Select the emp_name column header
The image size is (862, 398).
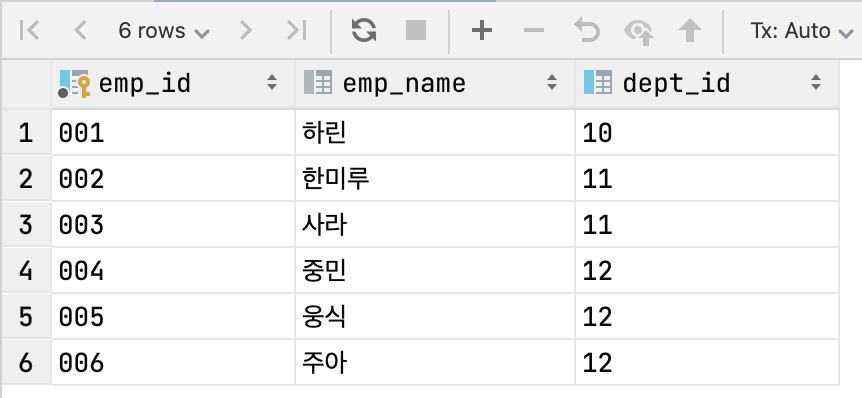[435, 84]
